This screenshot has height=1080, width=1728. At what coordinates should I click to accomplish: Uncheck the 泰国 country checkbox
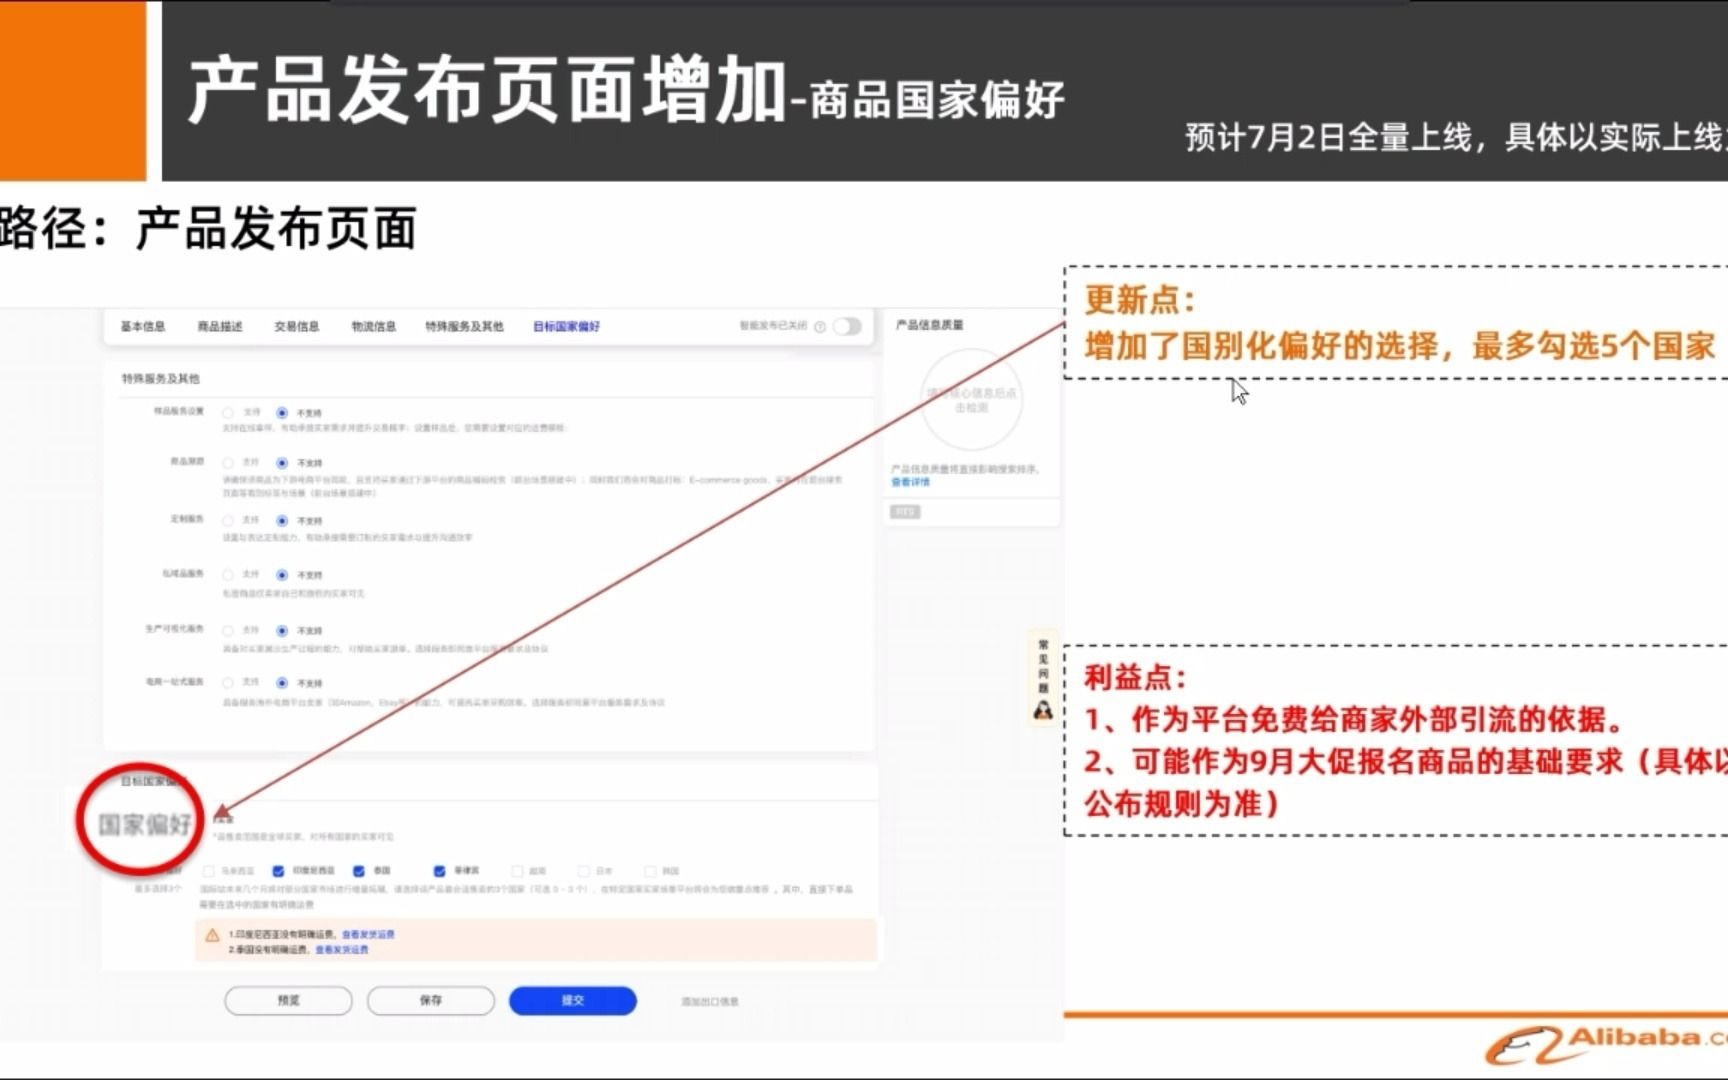(359, 871)
